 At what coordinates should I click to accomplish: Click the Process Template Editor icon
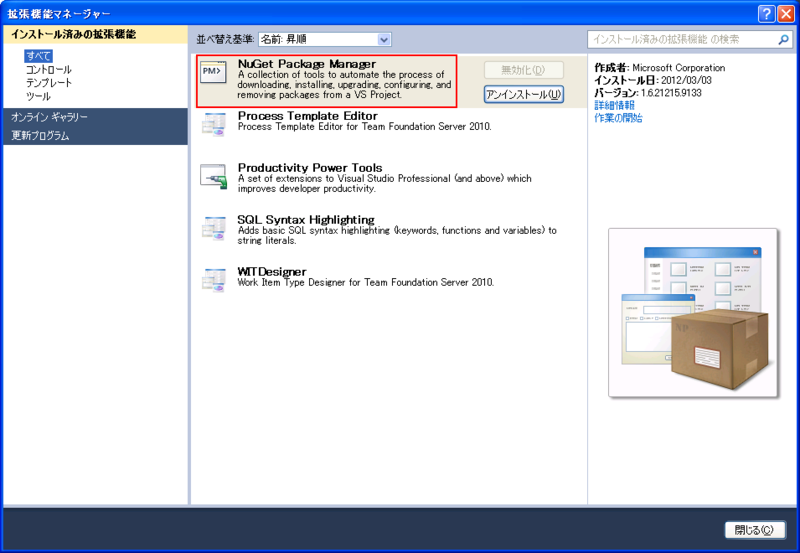click(x=213, y=125)
